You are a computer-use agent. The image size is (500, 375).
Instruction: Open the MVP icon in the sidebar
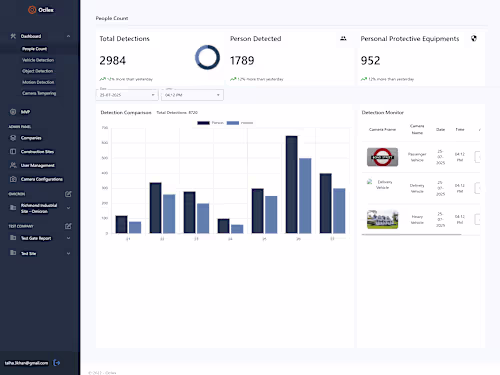coord(13,112)
